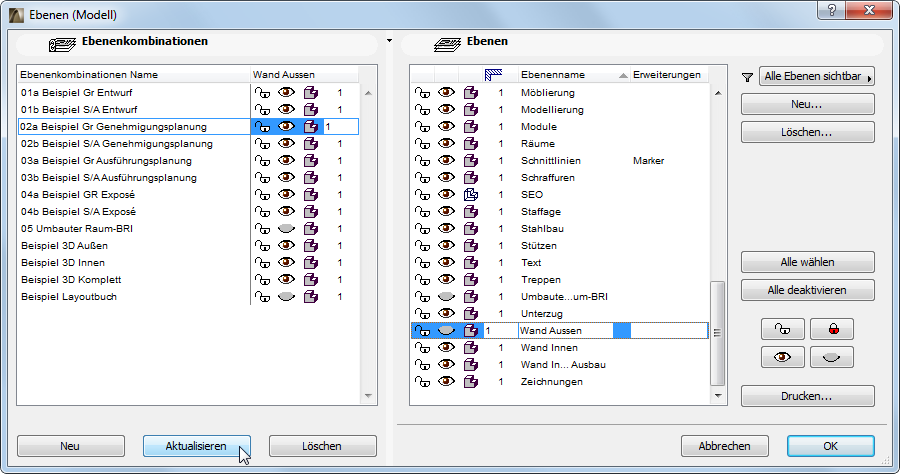Viewport: 900px width, 474px height.
Task: Select combination 04b Beispiel S/A Exposé
Action: coord(79,212)
